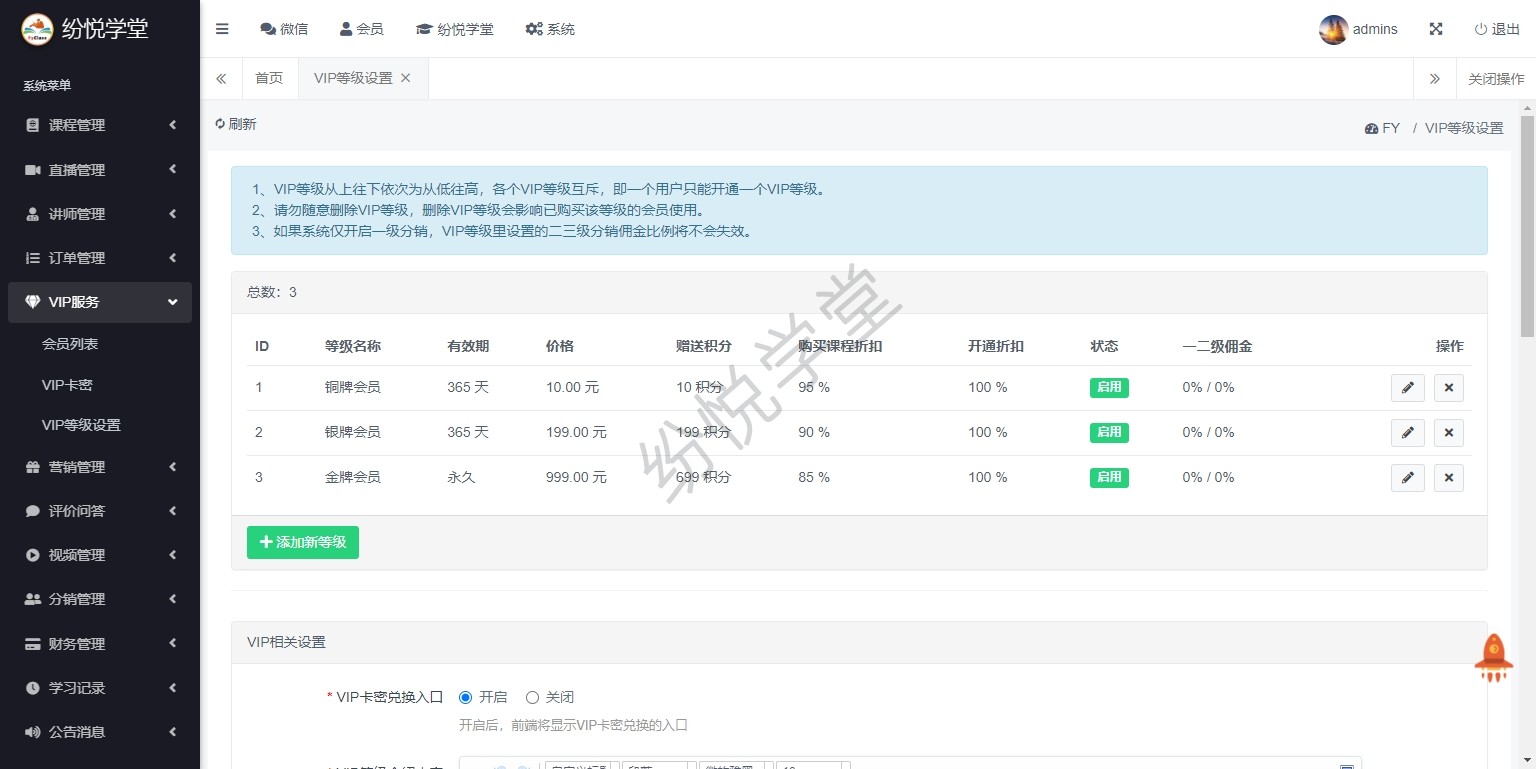Enter fullscreen using the expand icon
Viewport: 1536px width, 769px height.
(1435, 29)
